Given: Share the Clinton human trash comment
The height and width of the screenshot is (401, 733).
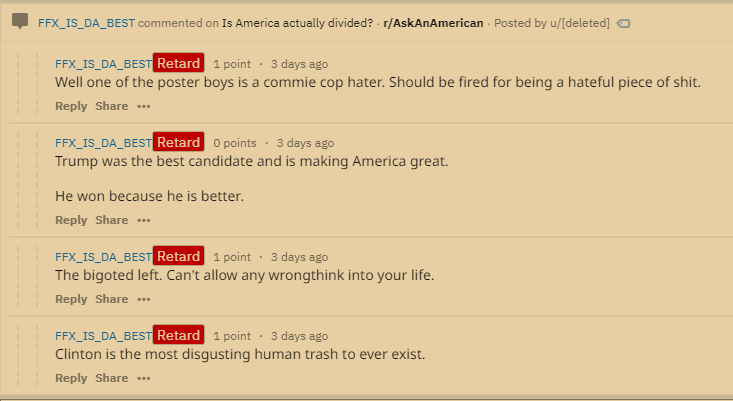Looking at the screenshot, I should (112, 378).
